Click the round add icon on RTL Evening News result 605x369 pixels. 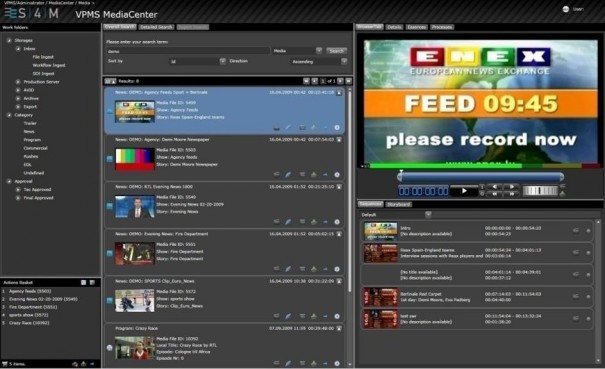(x=337, y=222)
